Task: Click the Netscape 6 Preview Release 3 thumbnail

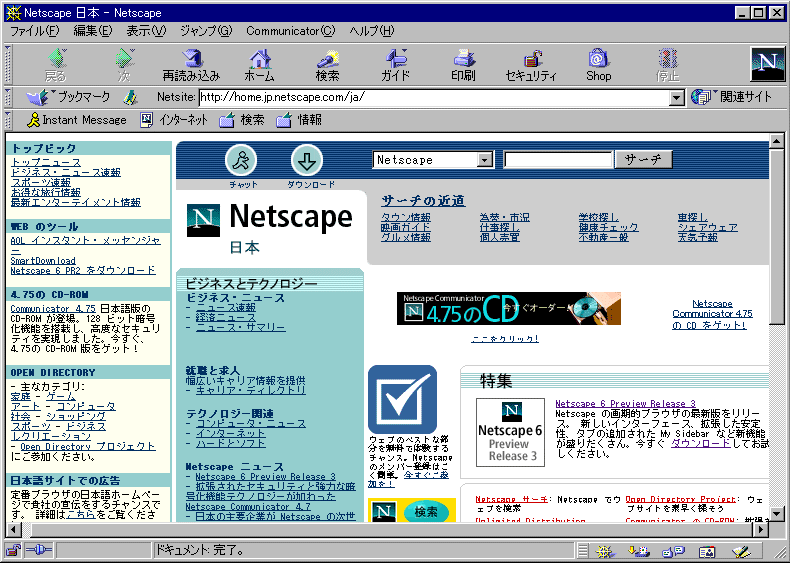Action: point(510,432)
